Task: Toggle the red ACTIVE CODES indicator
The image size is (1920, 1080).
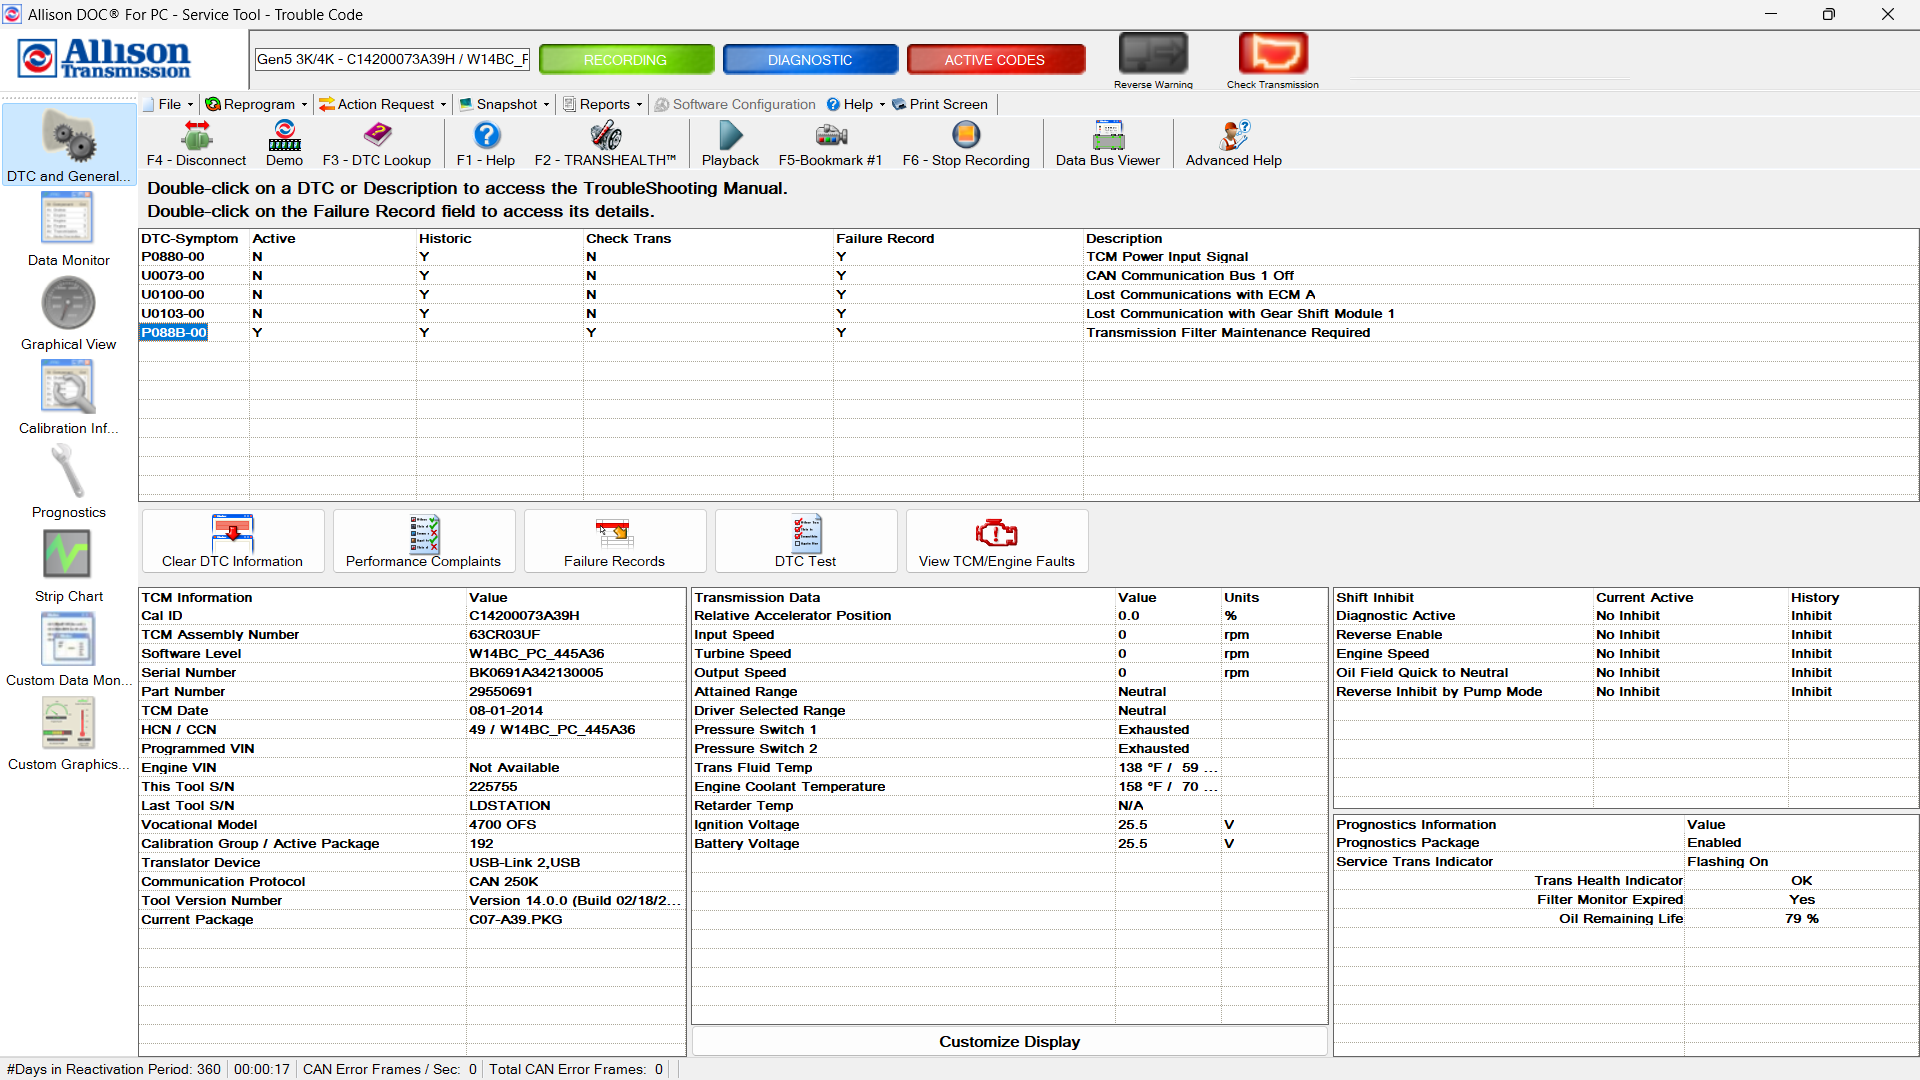Action: (995, 60)
